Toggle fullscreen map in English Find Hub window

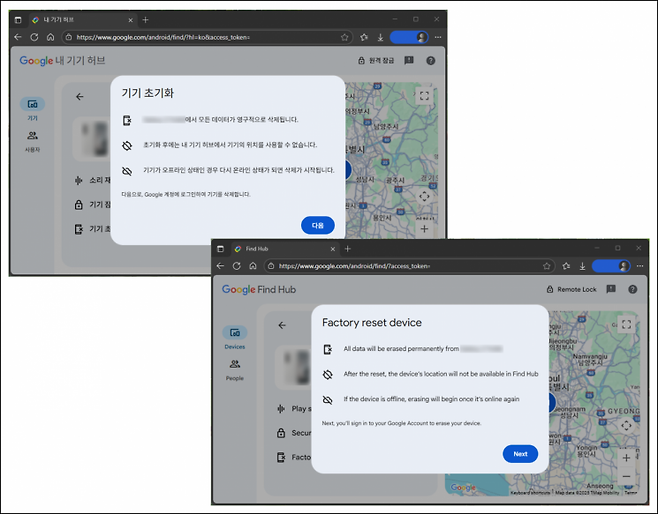point(626,325)
